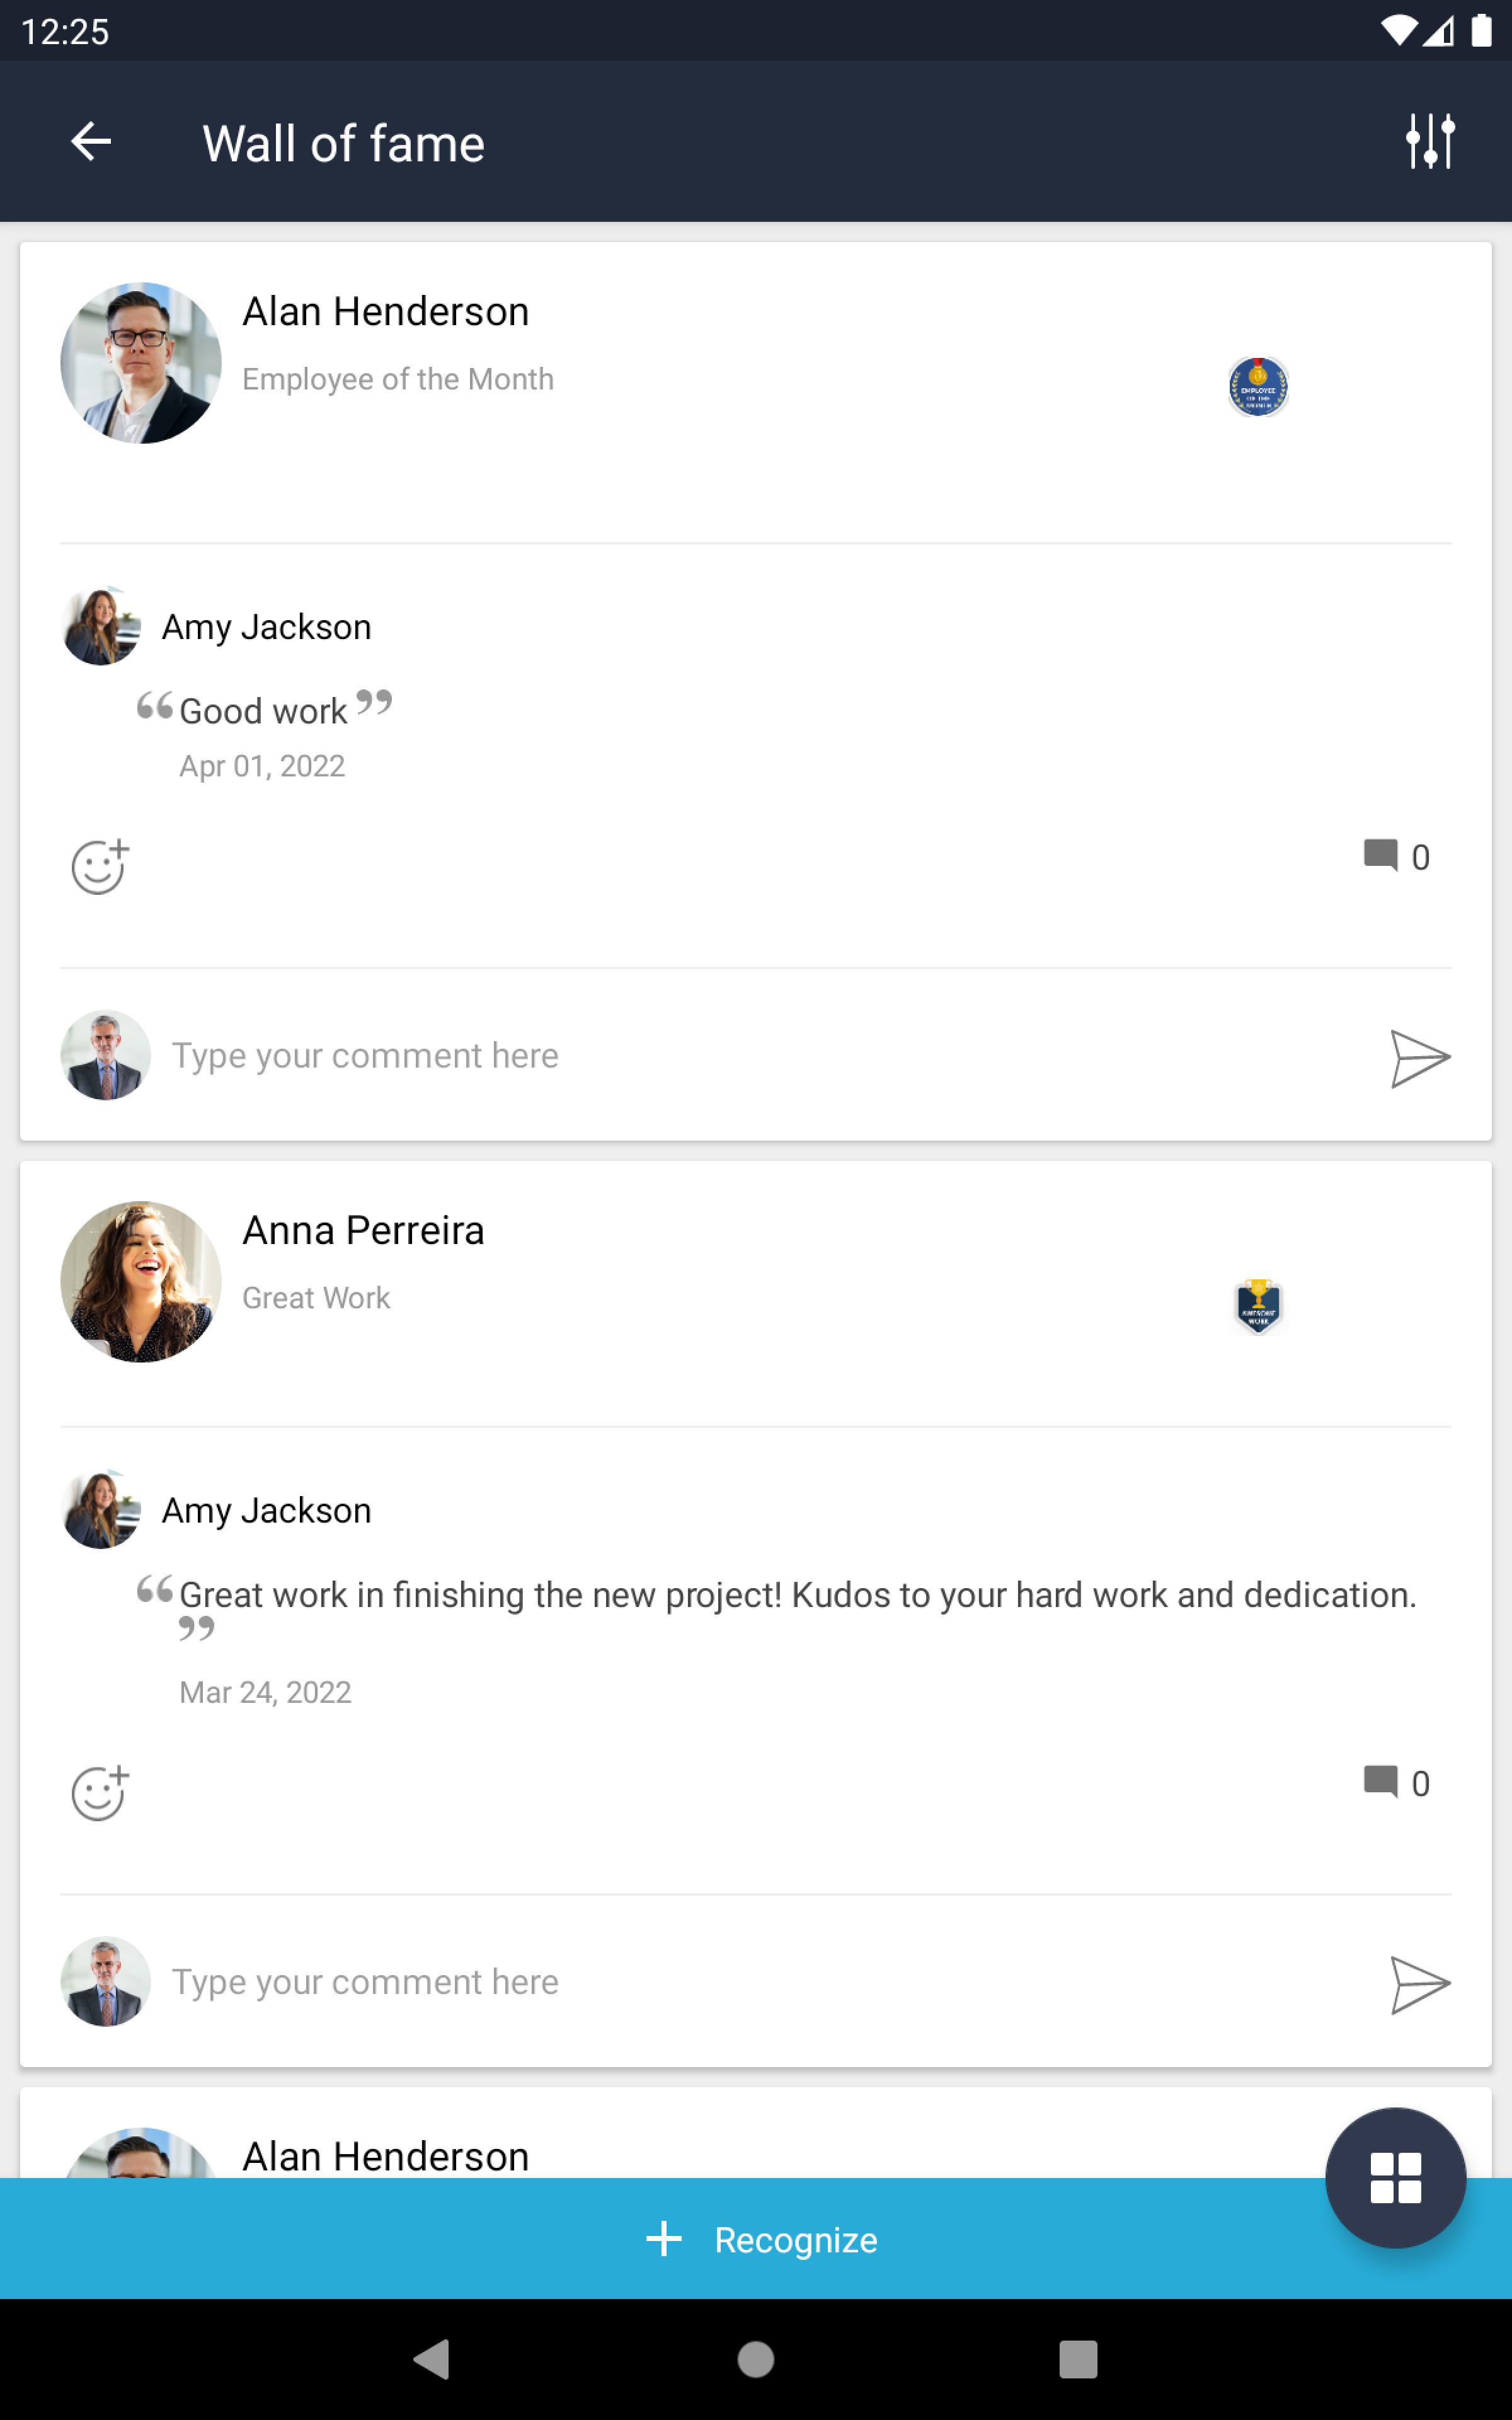Open the filter settings sliders icon
The height and width of the screenshot is (2420, 1512).
tap(1429, 141)
